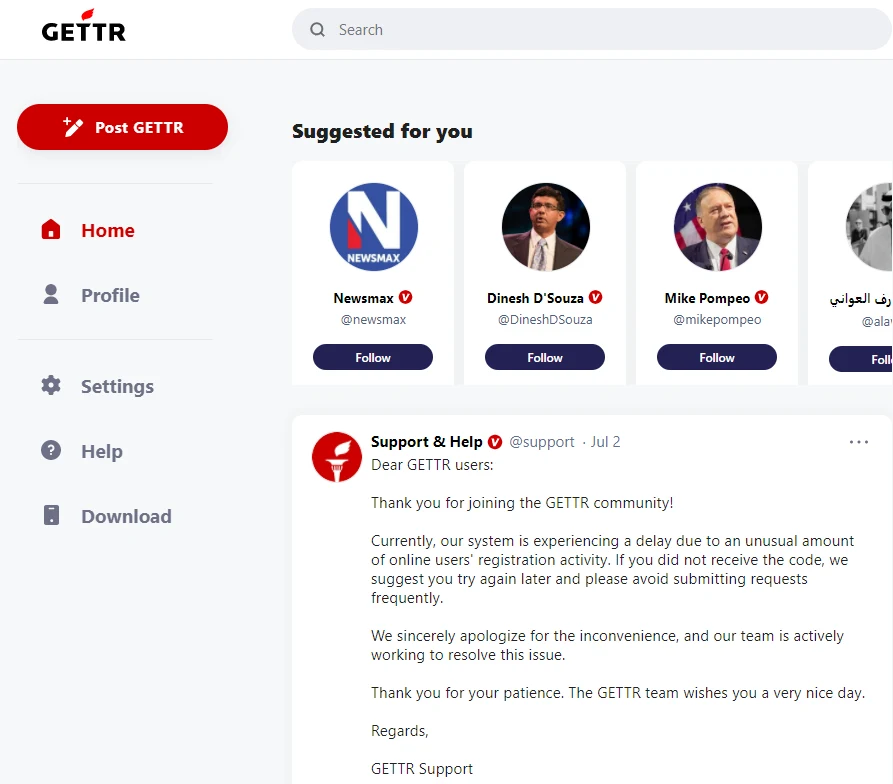Click the Download icon in the sidebar
Viewport: 893px width, 784px height.
pyautogui.click(x=51, y=515)
